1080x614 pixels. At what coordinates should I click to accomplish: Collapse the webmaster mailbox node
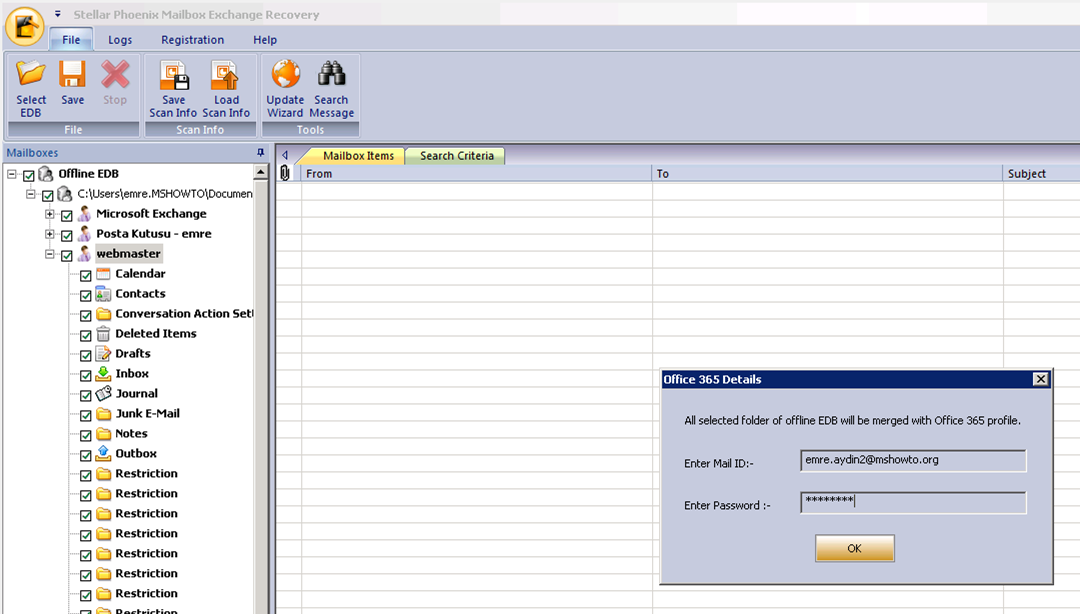point(50,254)
